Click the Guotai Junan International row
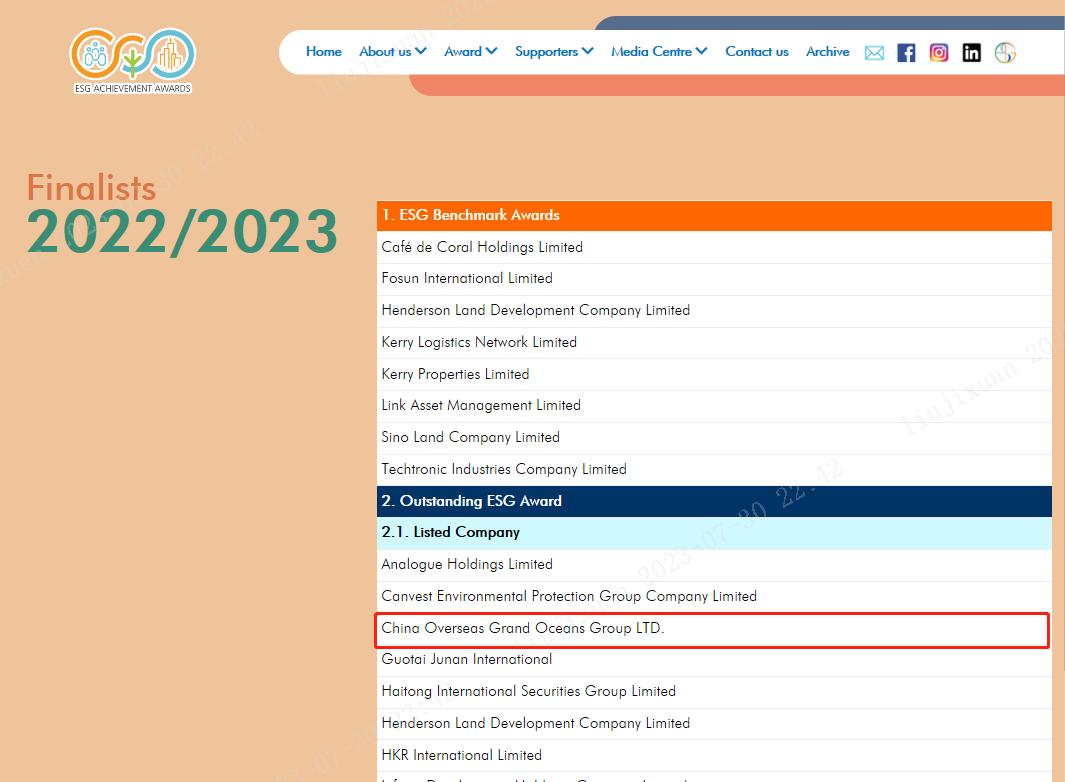This screenshot has height=782, width=1065. (x=714, y=660)
